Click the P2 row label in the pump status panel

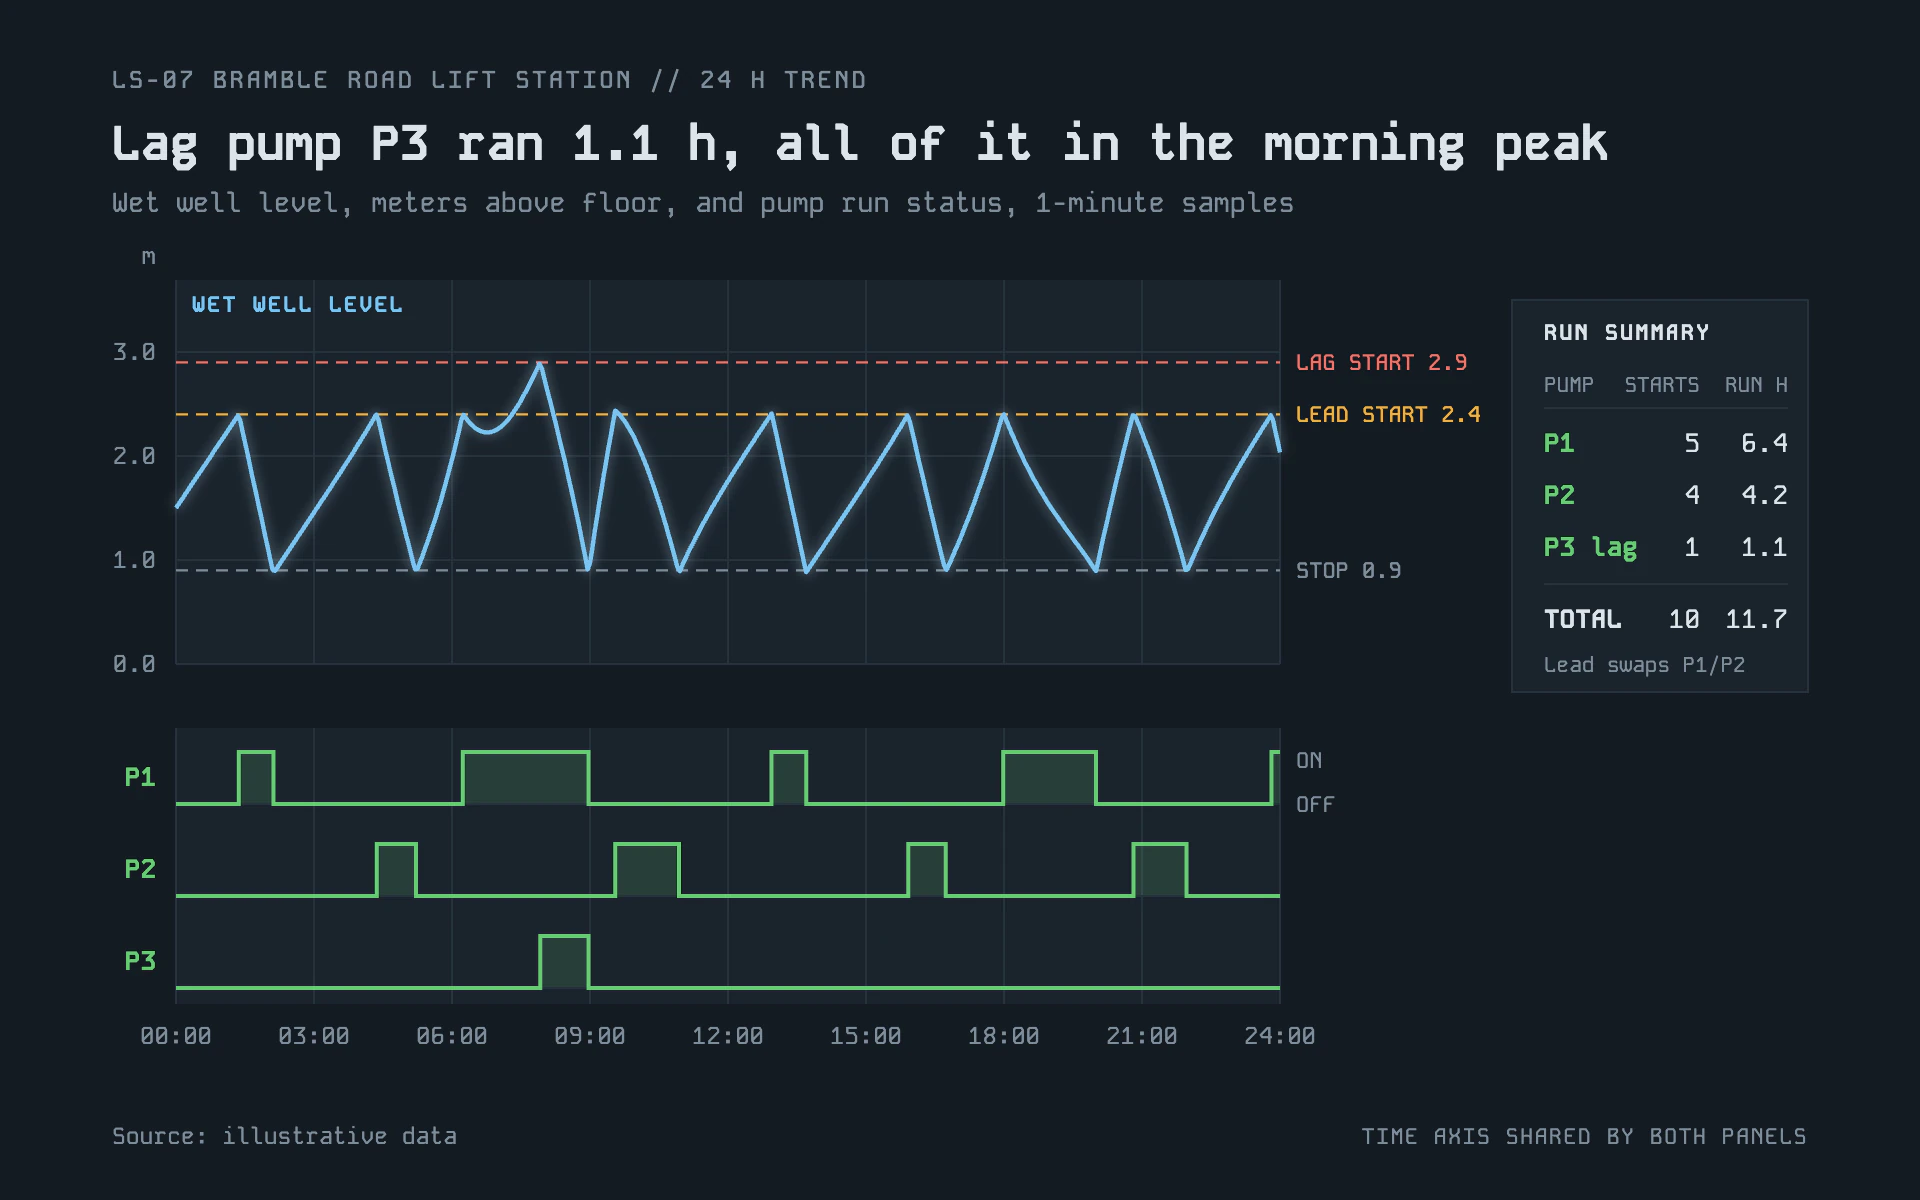[x=140, y=869]
